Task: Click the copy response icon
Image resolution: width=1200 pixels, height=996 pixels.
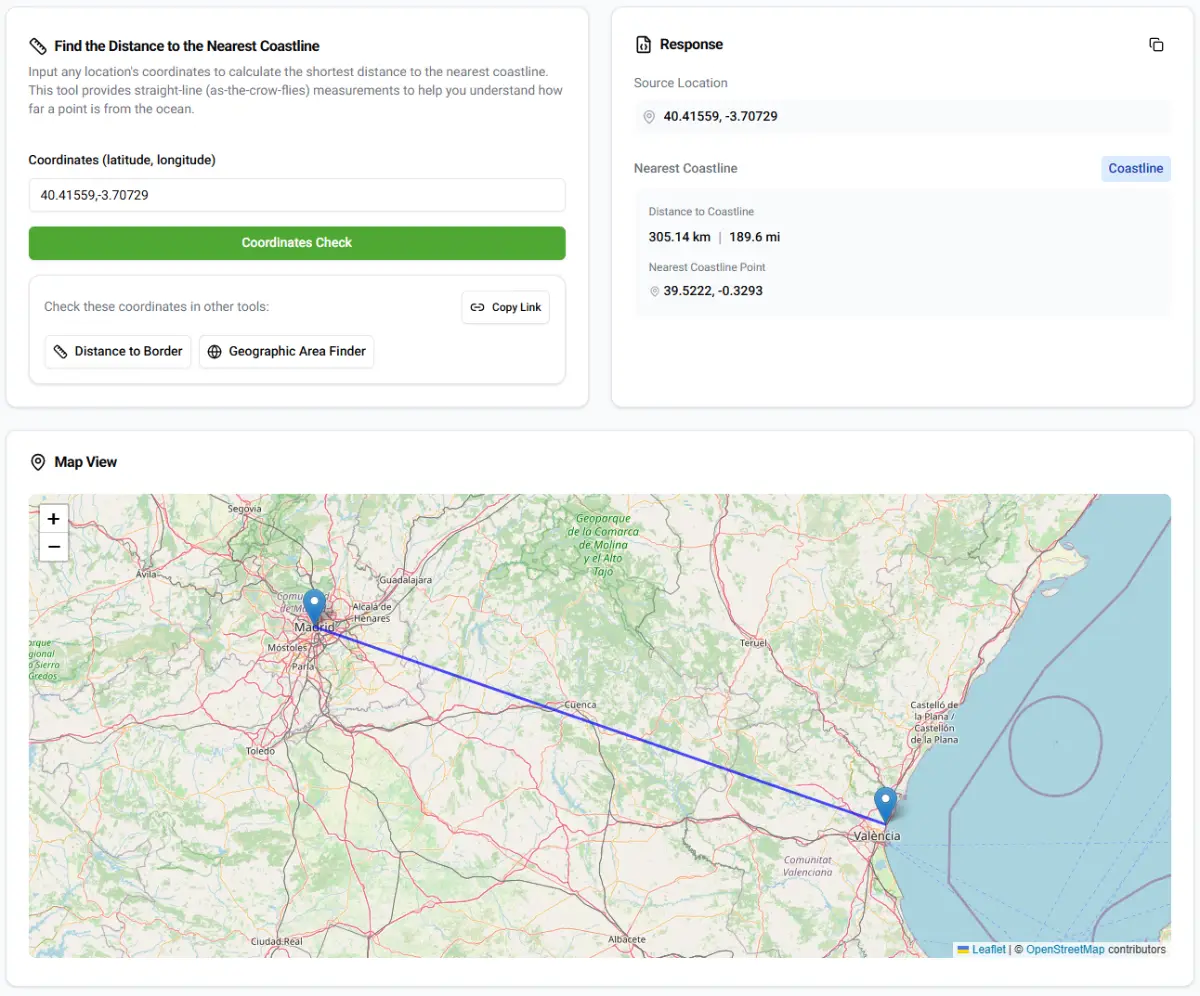Action: coord(1156,45)
